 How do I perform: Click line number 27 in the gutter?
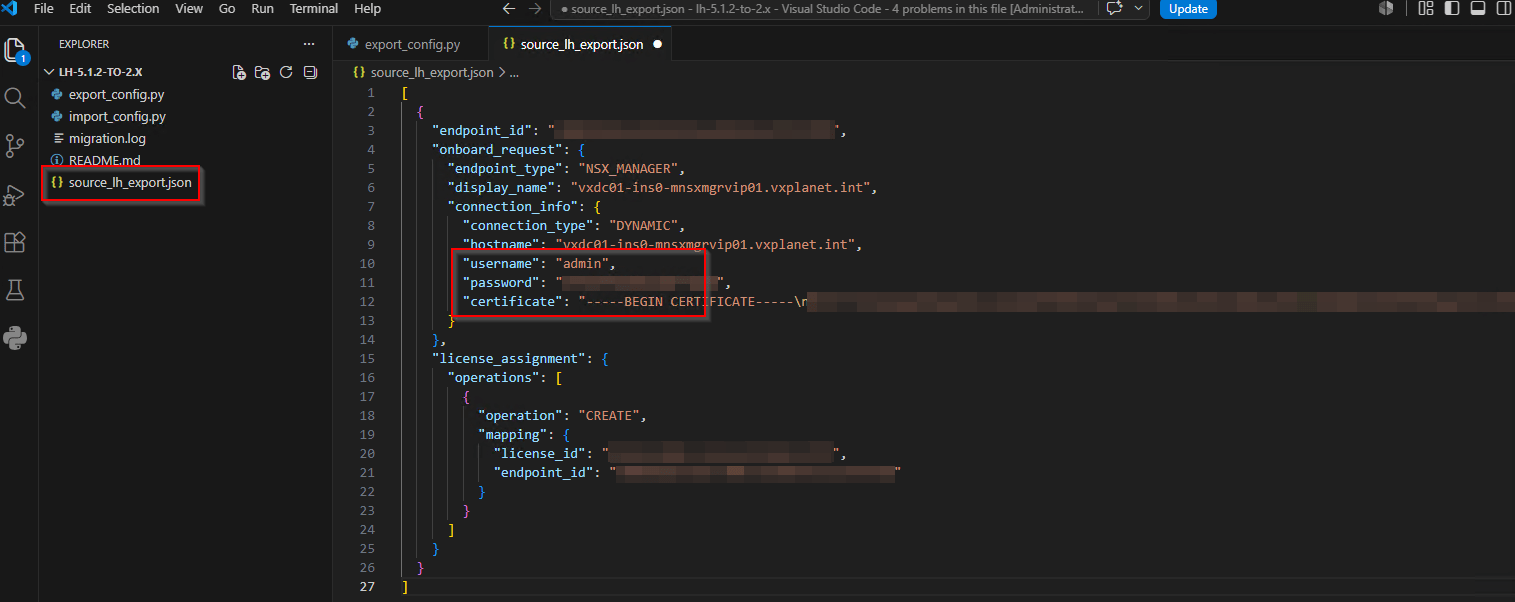(x=368, y=586)
